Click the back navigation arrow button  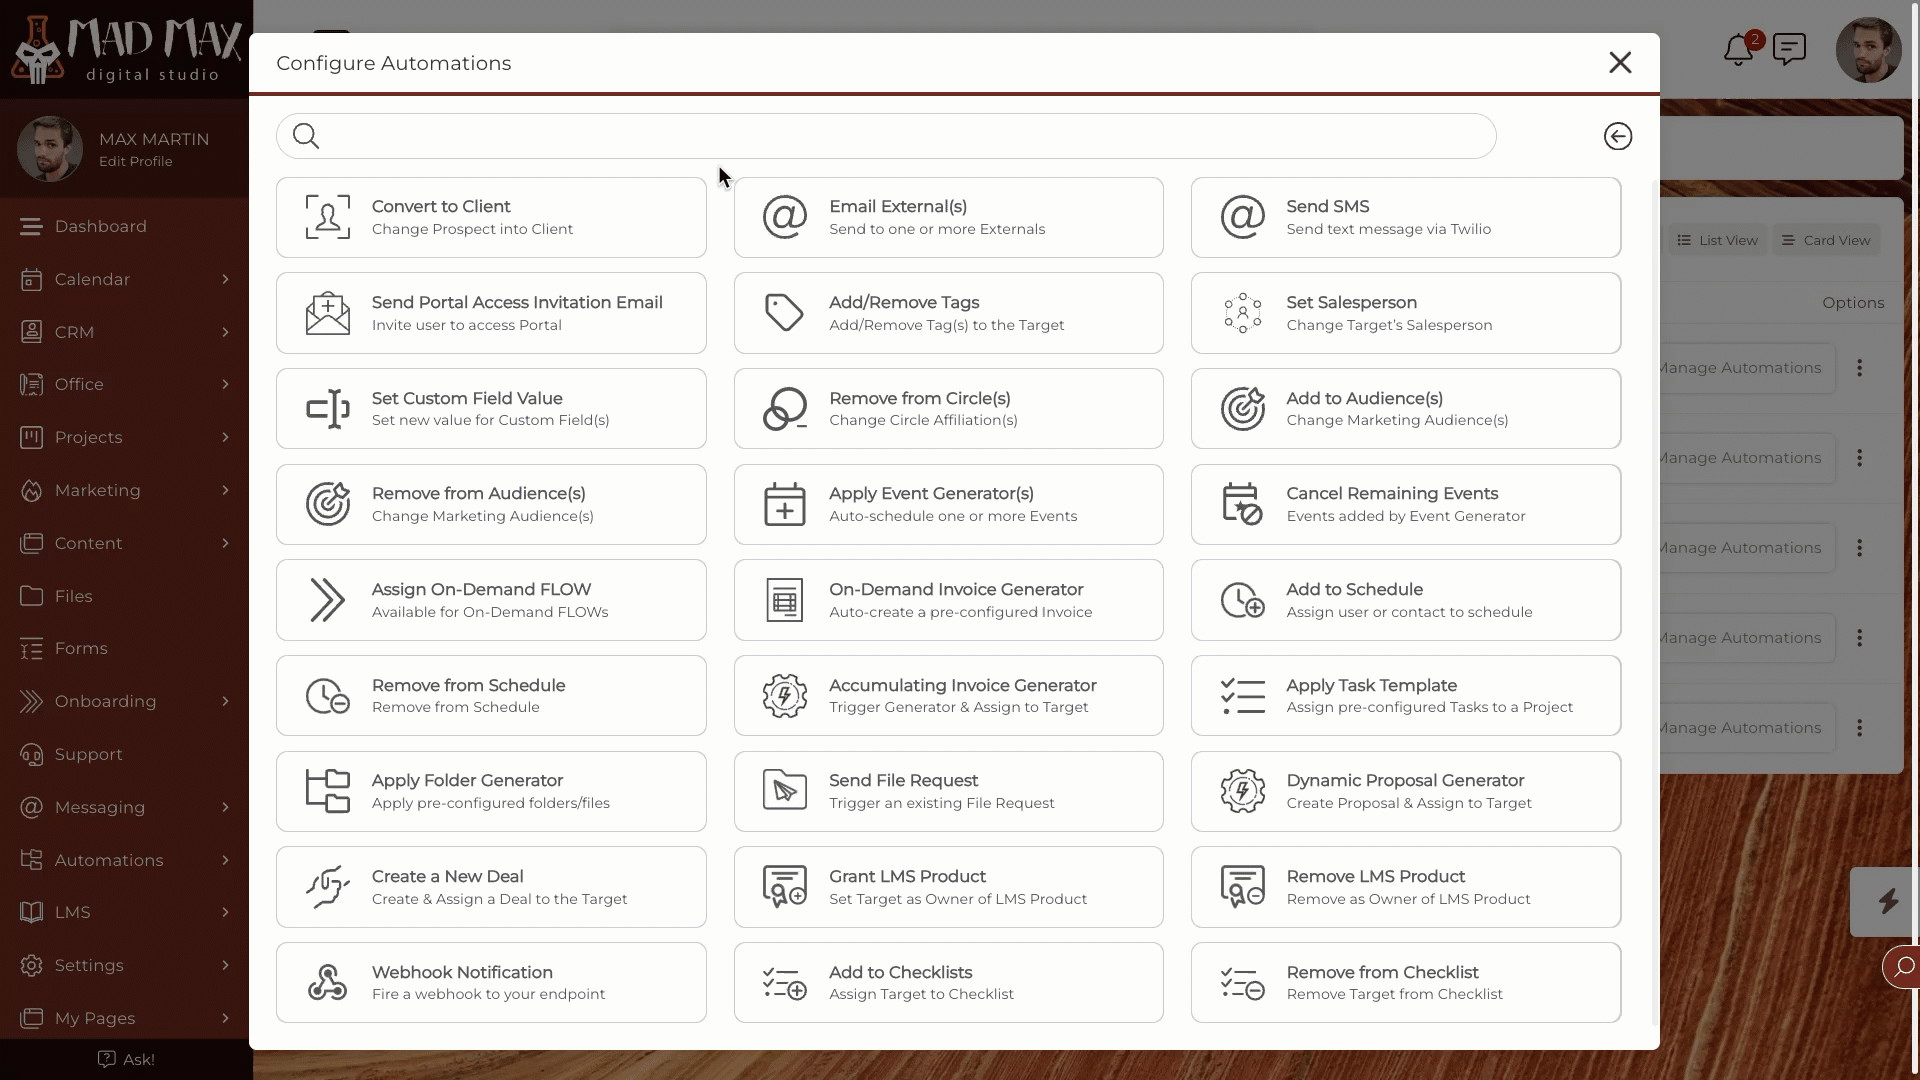[x=1618, y=136]
